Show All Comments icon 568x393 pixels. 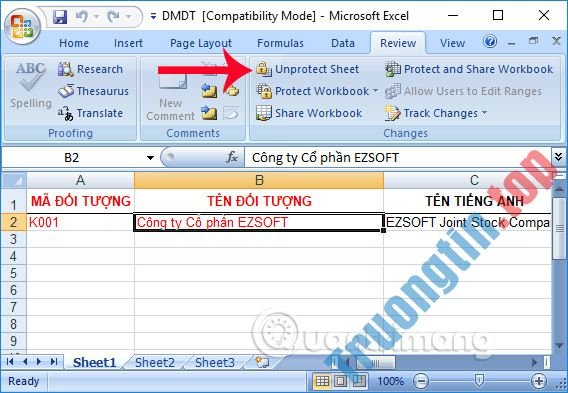(231, 91)
